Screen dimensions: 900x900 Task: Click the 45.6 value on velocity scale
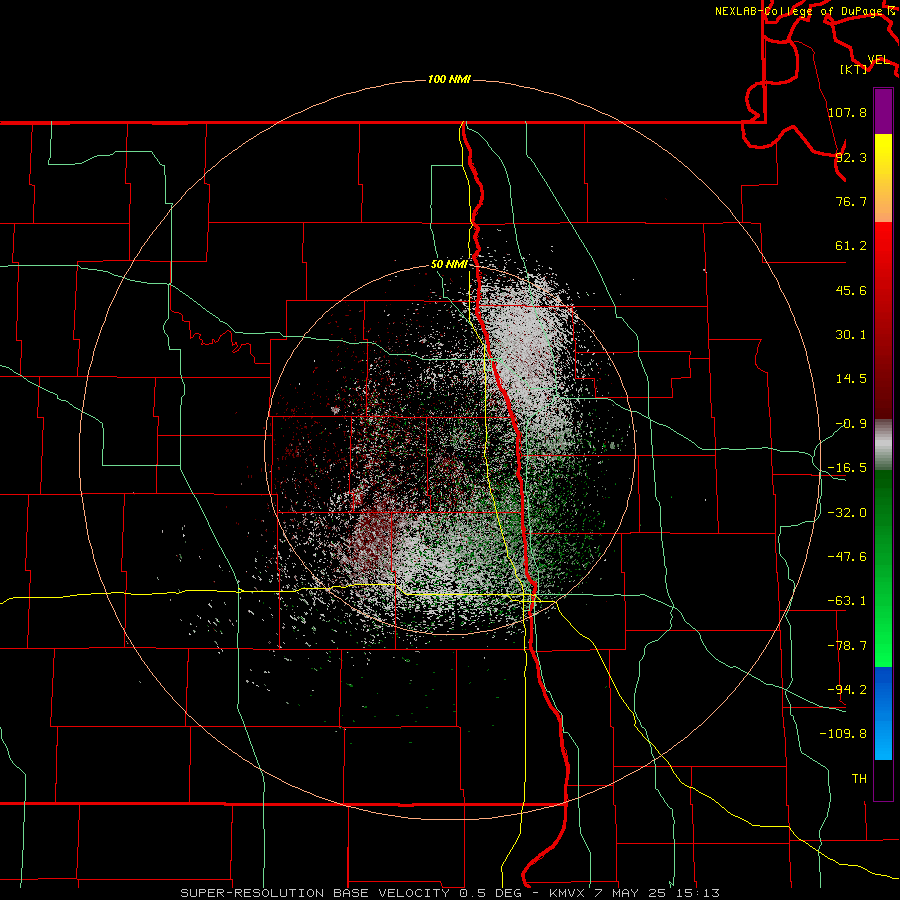(x=851, y=290)
